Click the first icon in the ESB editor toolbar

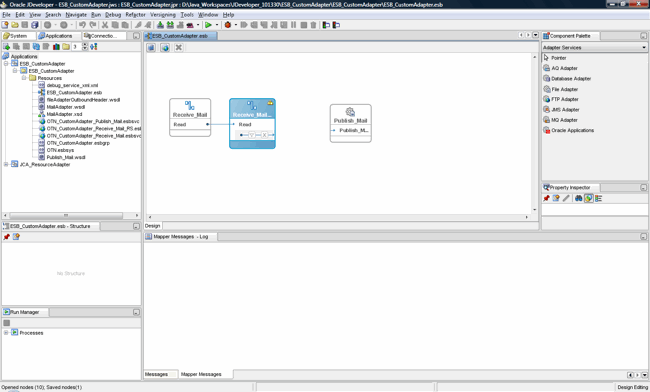[x=151, y=48]
